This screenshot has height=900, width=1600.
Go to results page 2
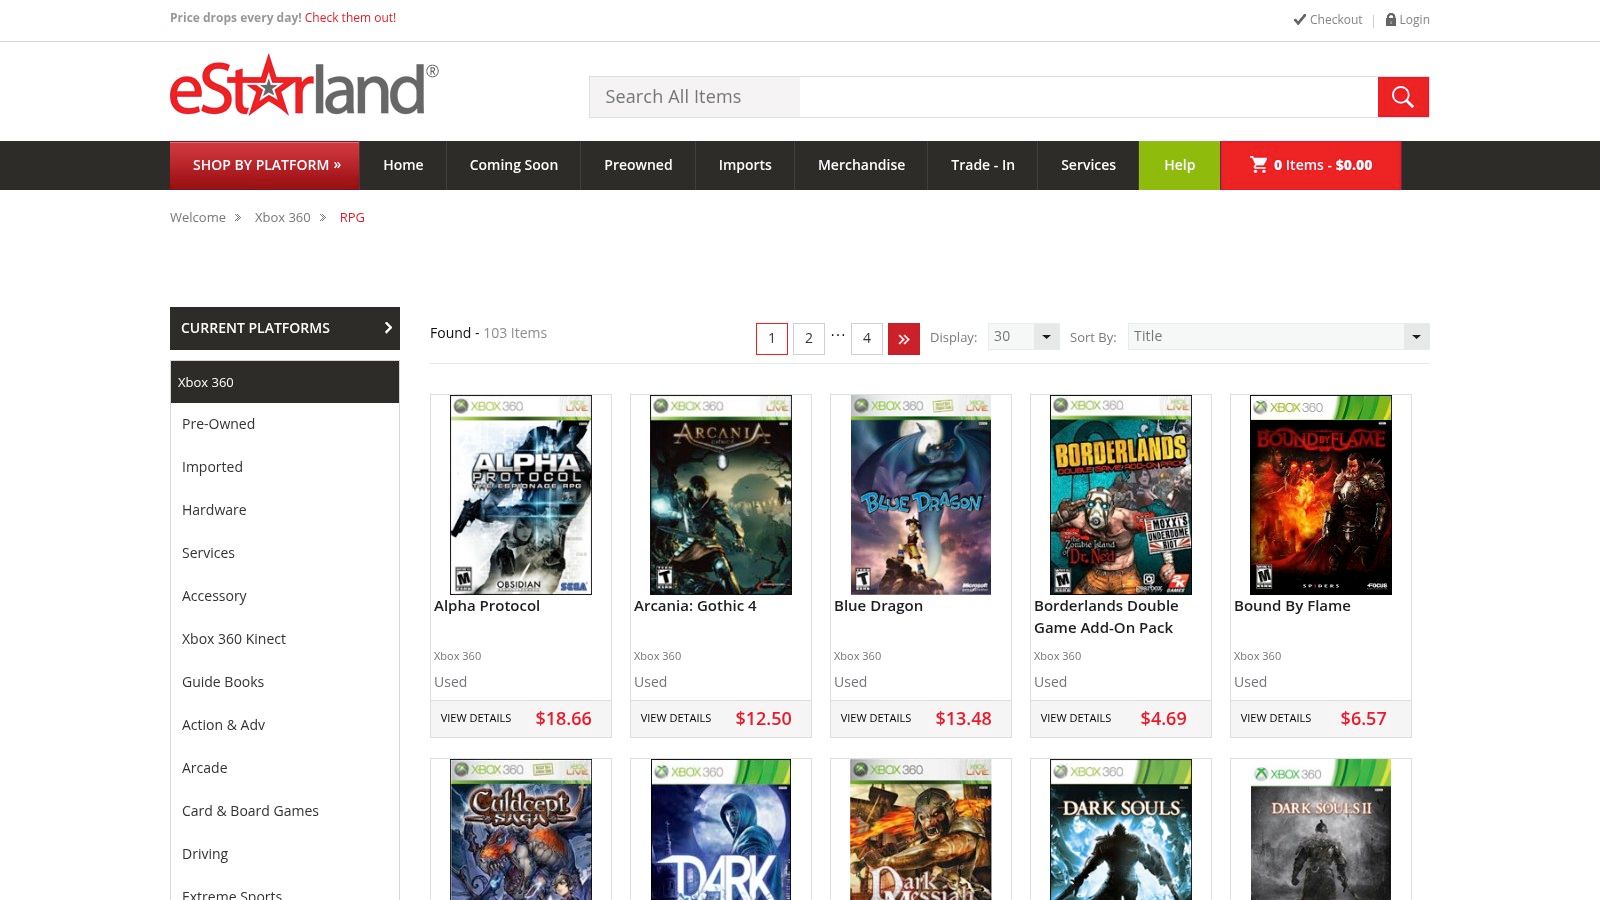point(809,339)
